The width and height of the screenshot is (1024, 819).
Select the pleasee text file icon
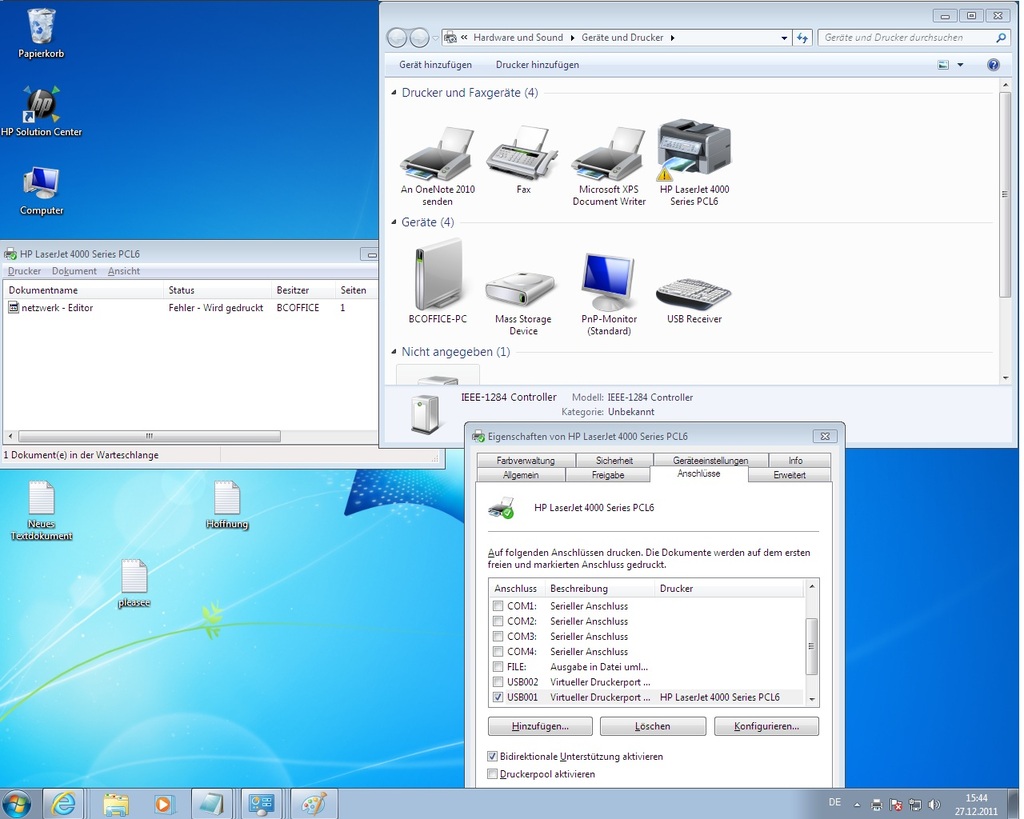pos(134,583)
